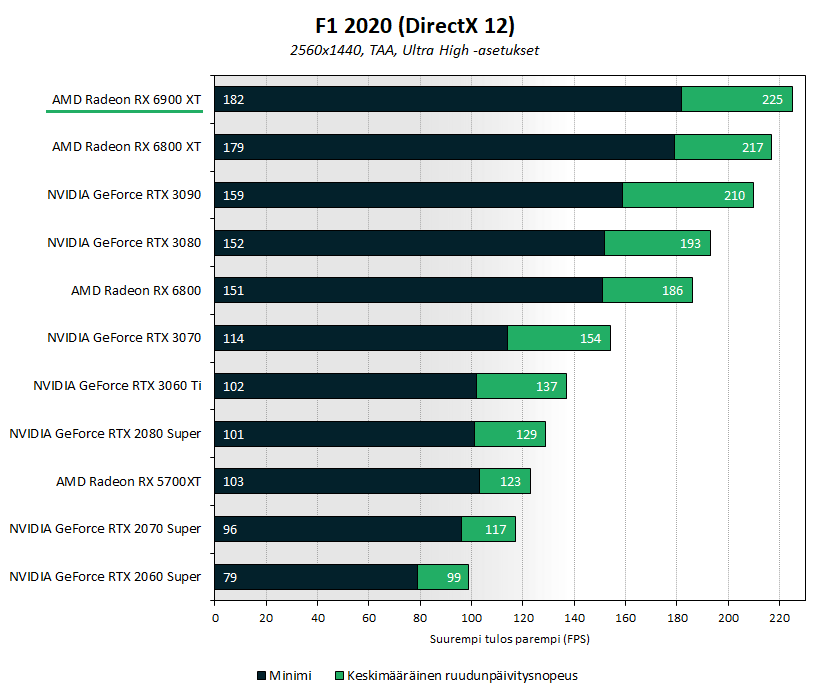This screenshot has width=830, height=697.
Task: Select the NVIDIA GeForce RTX 2080 Super label
Action: pos(105,434)
